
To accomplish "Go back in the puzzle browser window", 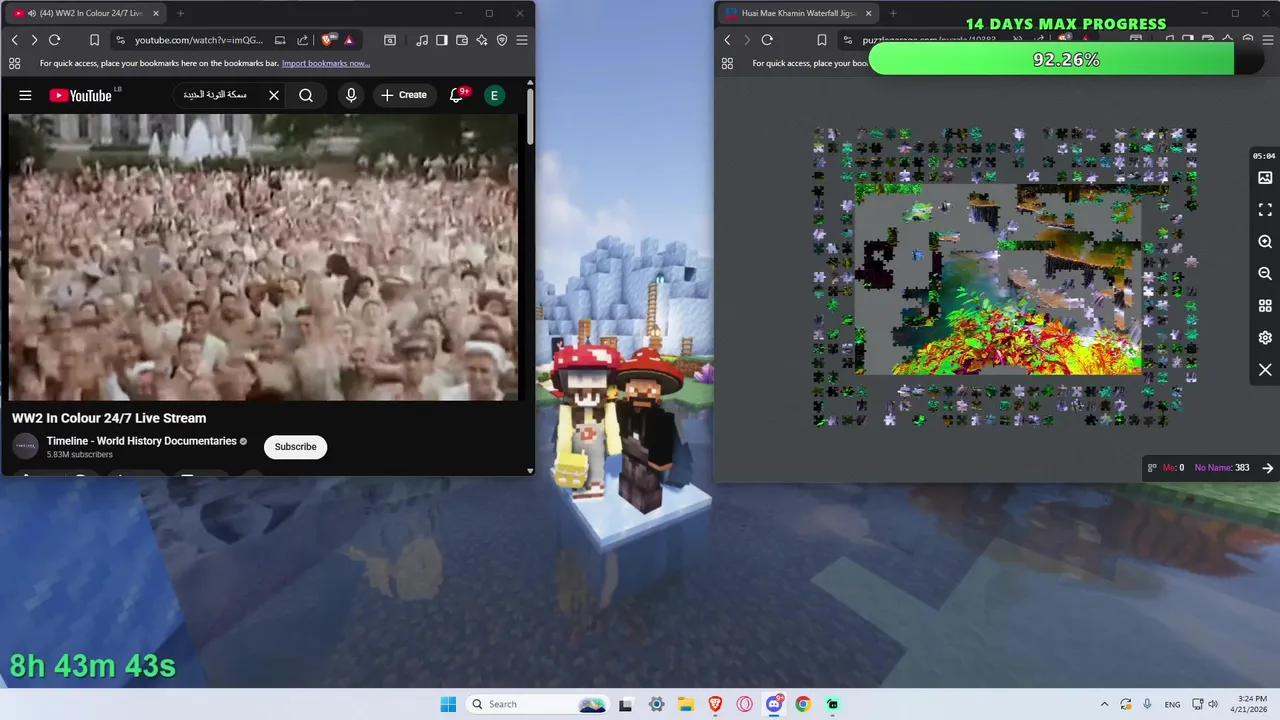I will tap(727, 40).
